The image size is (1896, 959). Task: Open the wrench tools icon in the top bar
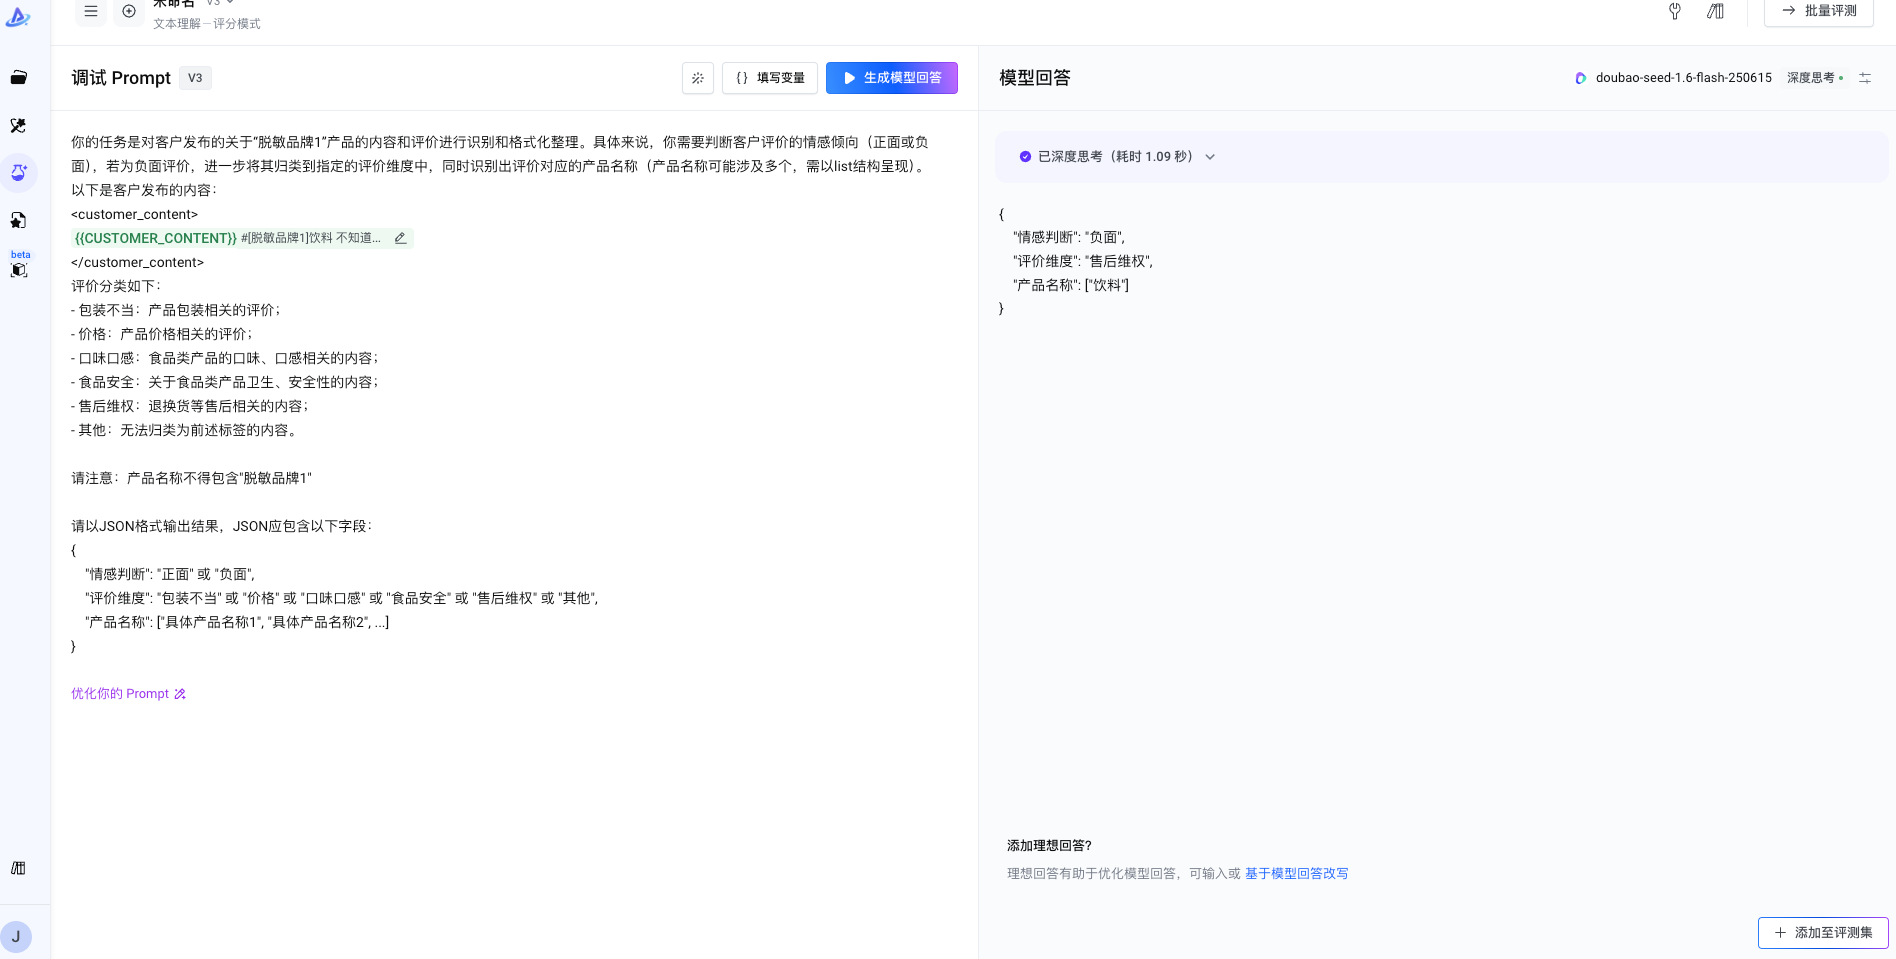pyautogui.click(x=1675, y=11)
